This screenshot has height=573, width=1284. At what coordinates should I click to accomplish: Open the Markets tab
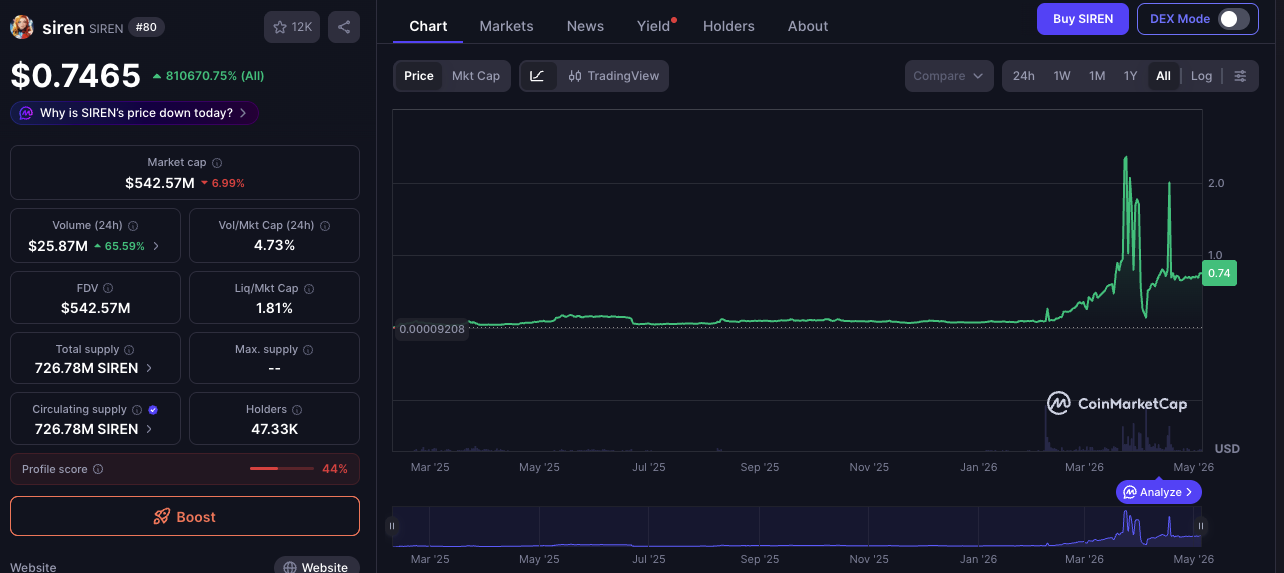click(x=506, y=26)
